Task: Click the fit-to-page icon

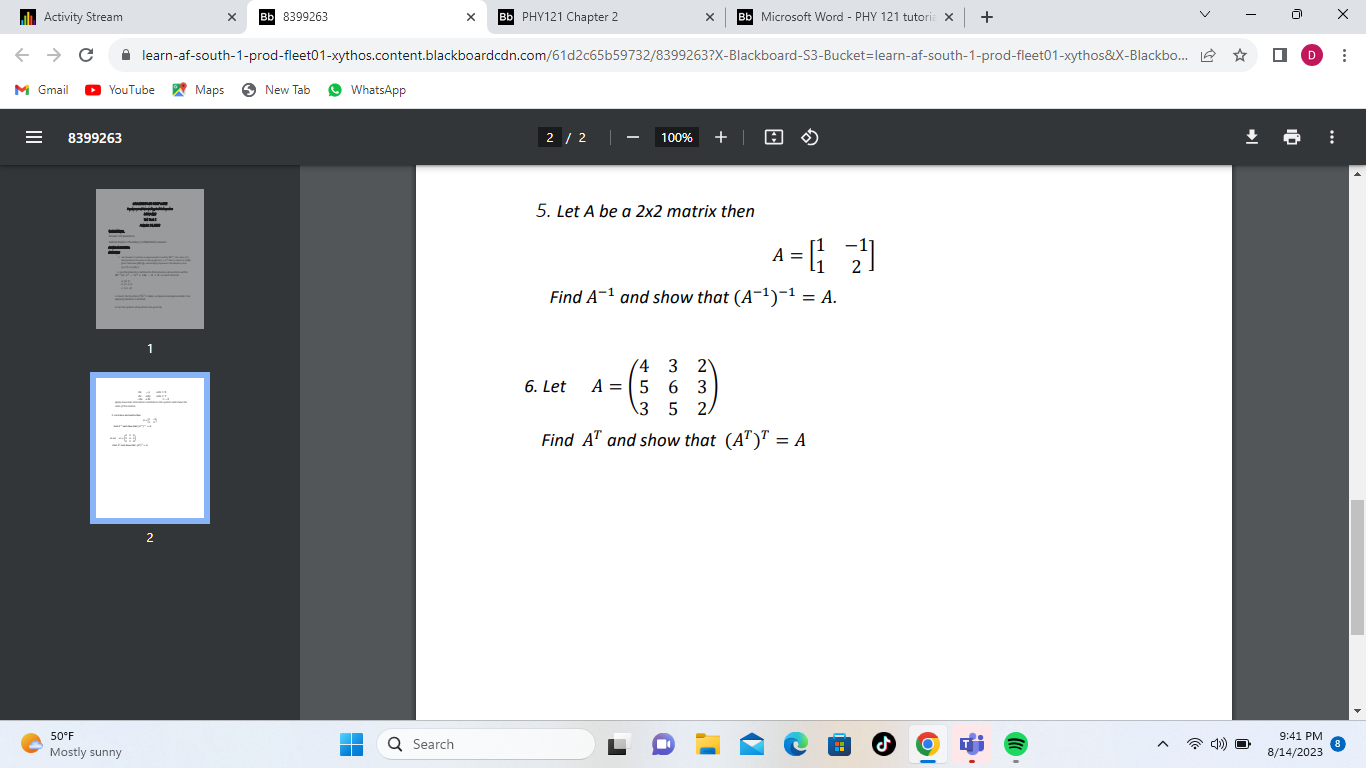Action: click(x=772, y=137)
